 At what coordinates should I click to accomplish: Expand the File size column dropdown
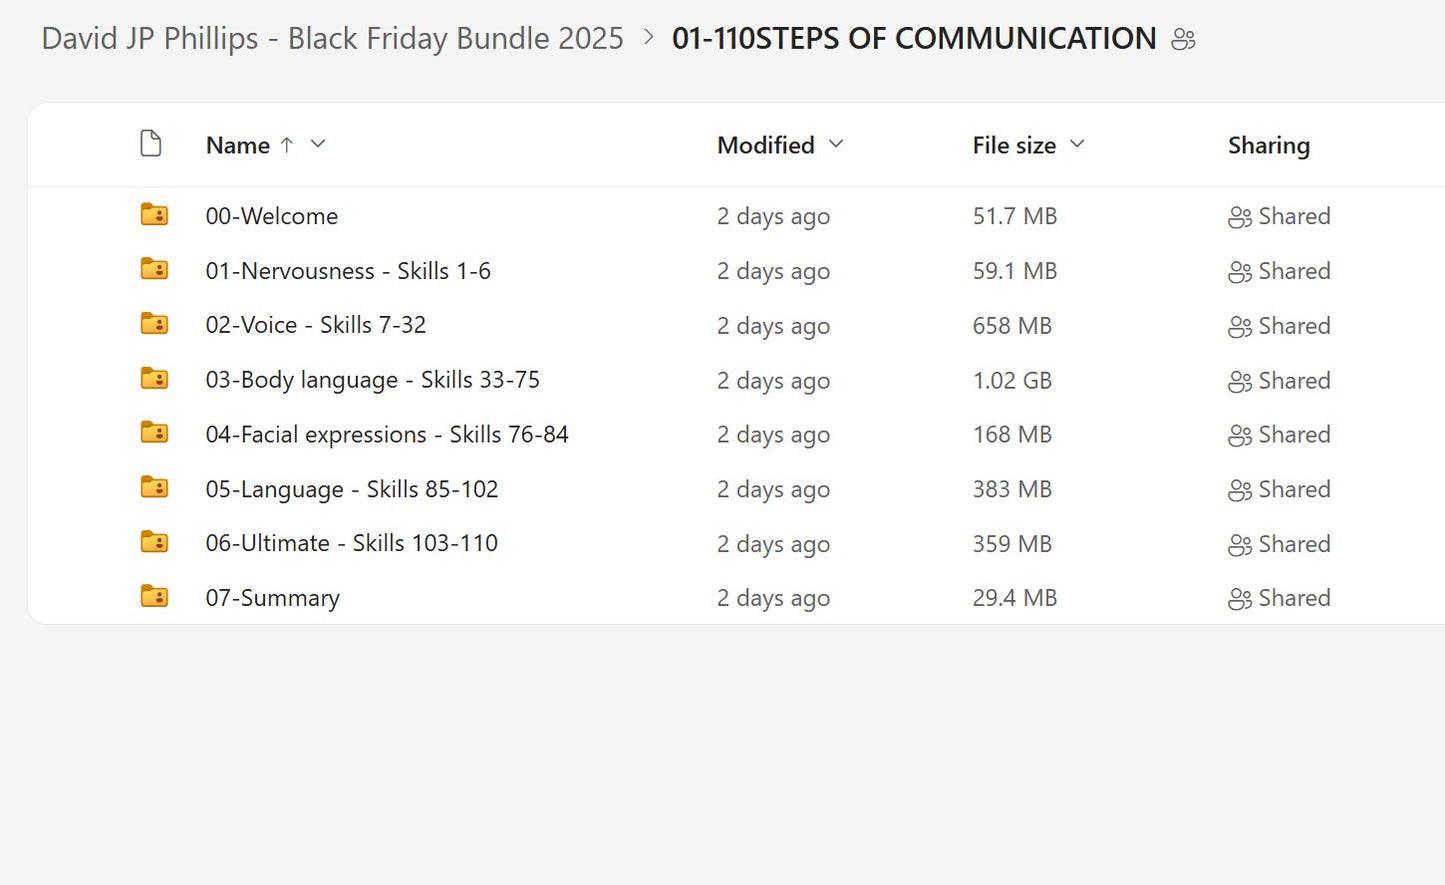(x=1077, y=144)
